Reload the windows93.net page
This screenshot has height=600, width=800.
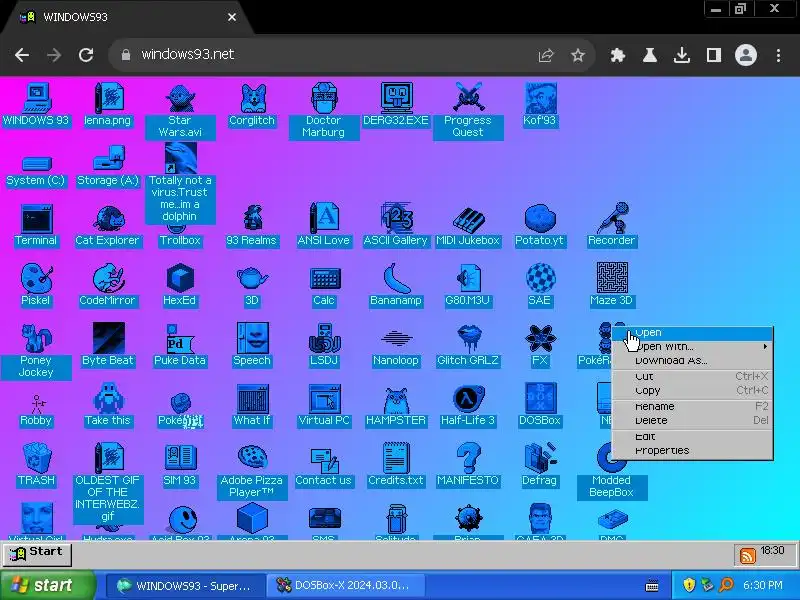86,55
